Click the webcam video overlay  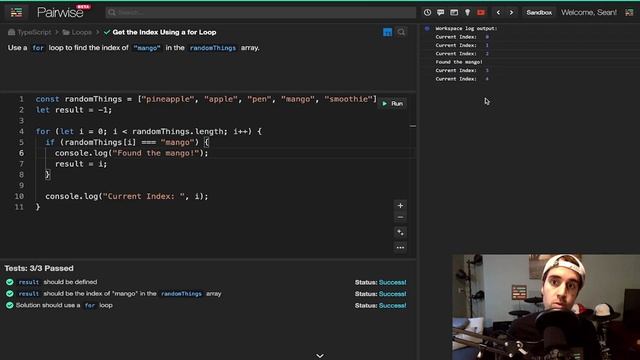click(x=546, y=307)
